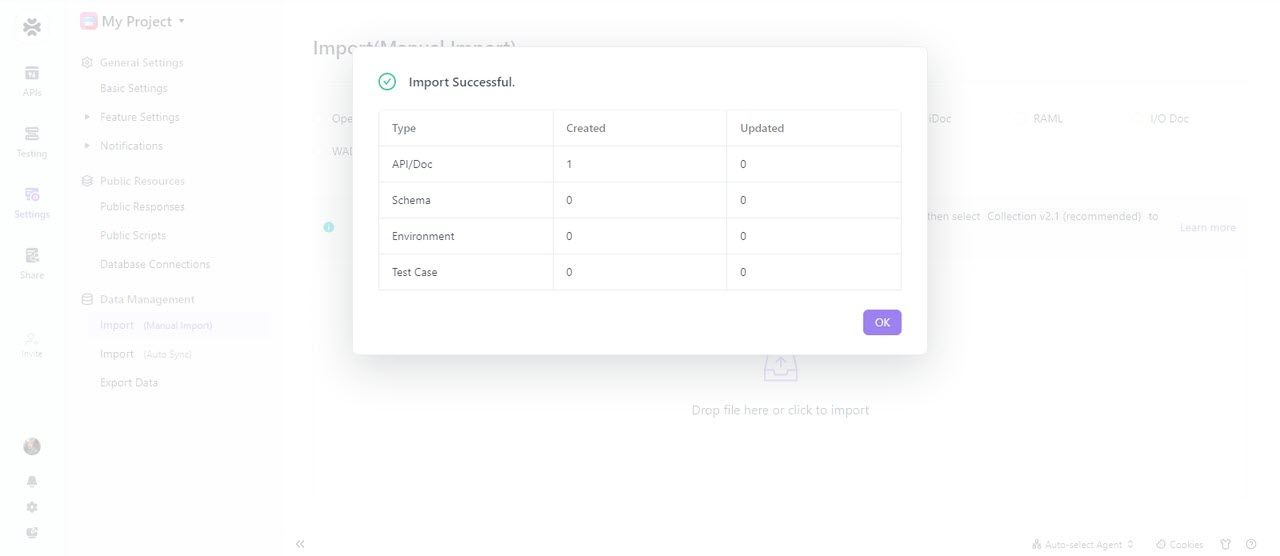The image size is (1280, 556).
Task: Collapse the sidebar with double-chevron icon
Action: click(300, 544)
